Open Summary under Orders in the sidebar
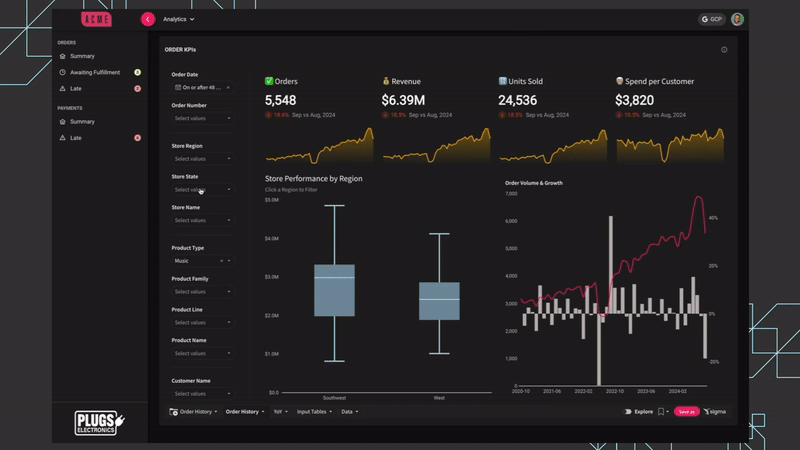This screenshot has height=450, width=800. tap(82, 56)
